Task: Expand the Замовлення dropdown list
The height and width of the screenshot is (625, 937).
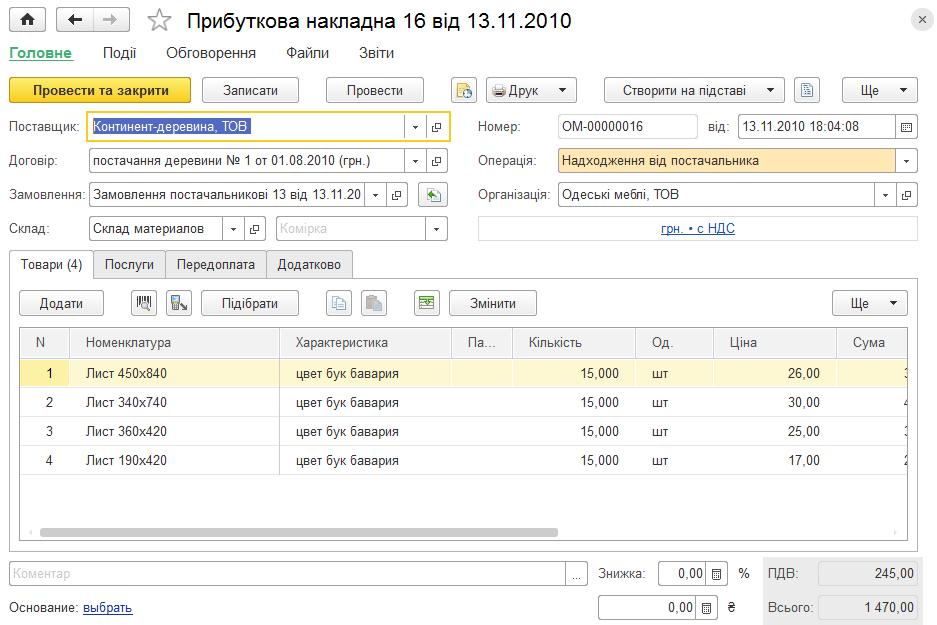Action: pos(375,195)
